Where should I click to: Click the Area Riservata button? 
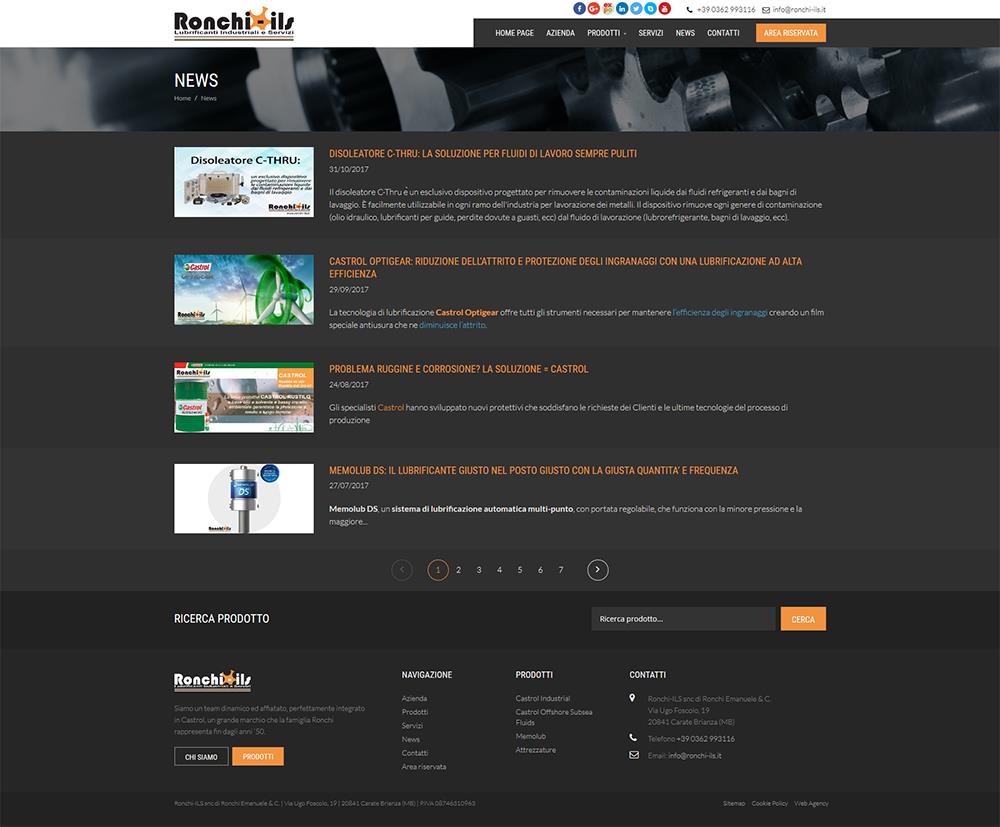tap(791, 33)
